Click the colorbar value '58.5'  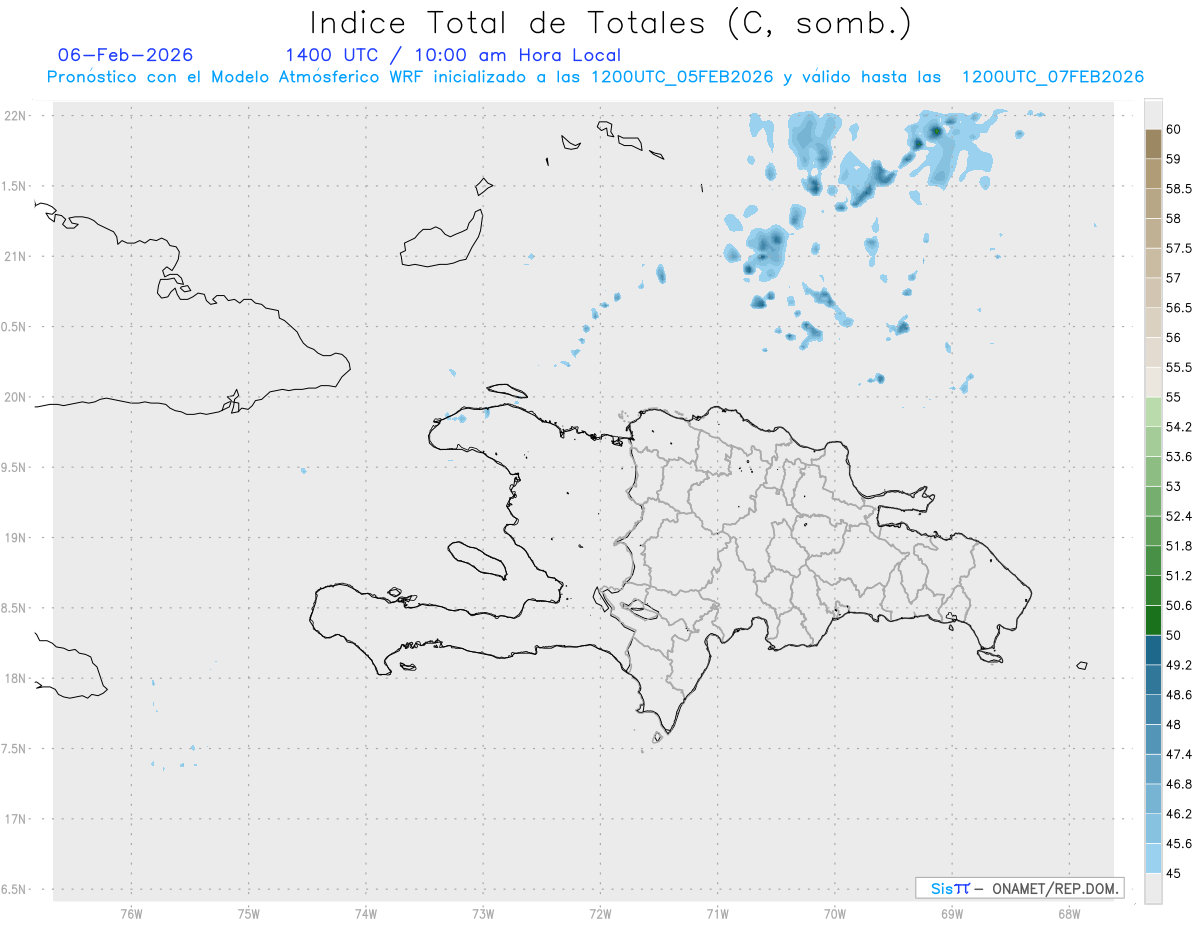(1179, 189)
